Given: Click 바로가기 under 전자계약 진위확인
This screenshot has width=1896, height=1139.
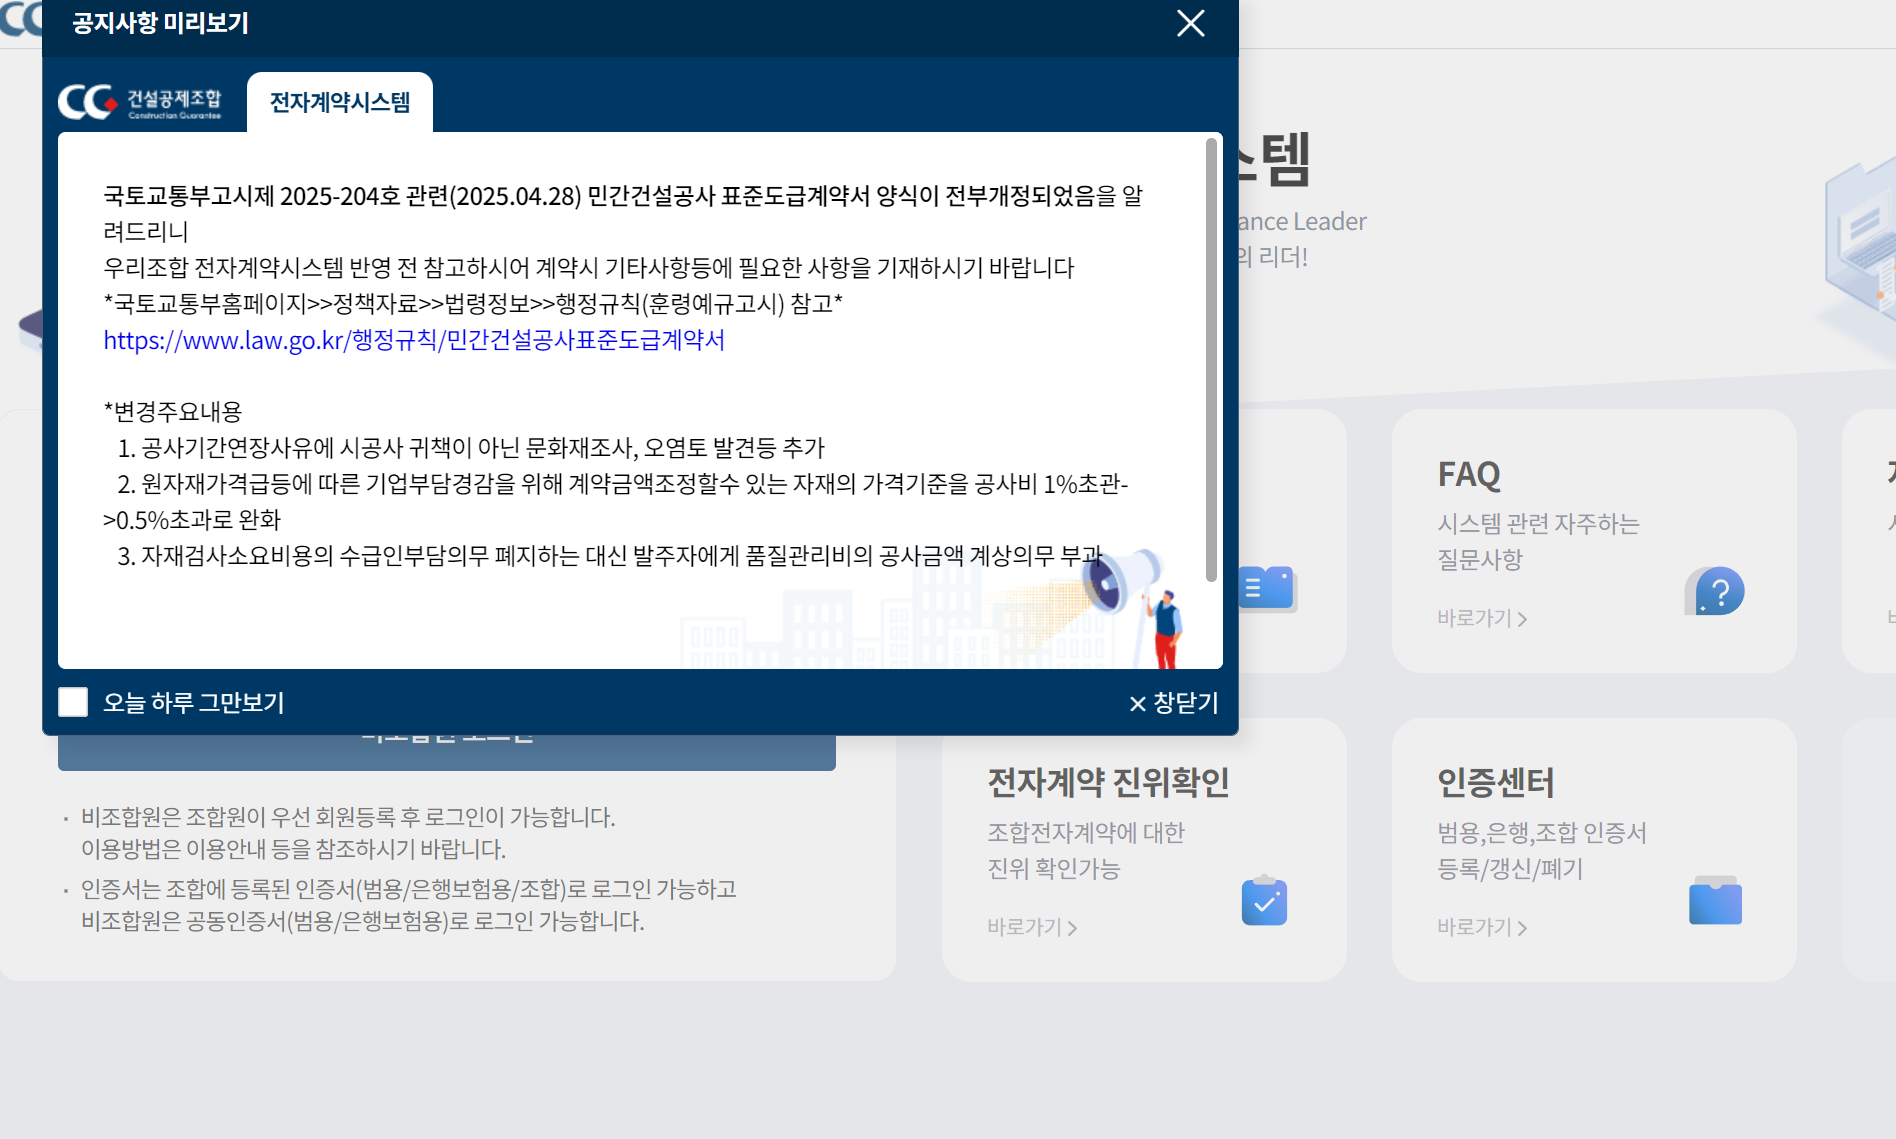Looking at the screenshot, I should coord(1032,927).
